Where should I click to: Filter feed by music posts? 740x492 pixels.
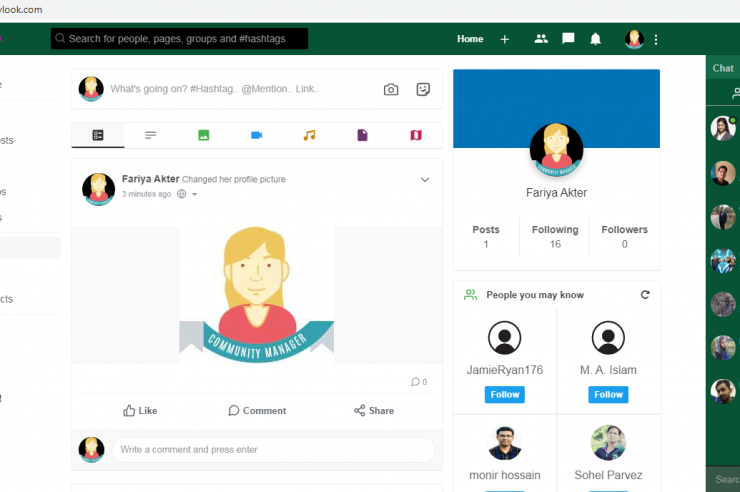[309, 135]
